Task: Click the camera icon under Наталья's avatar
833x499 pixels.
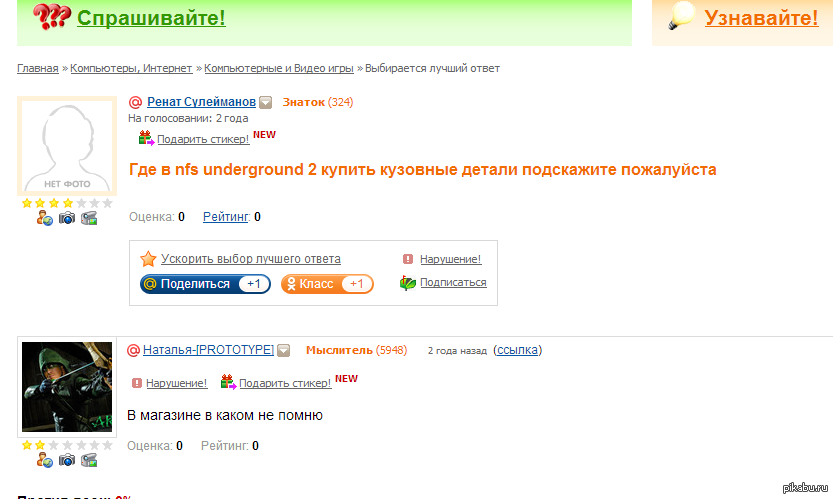Action: tap(67, 460)
